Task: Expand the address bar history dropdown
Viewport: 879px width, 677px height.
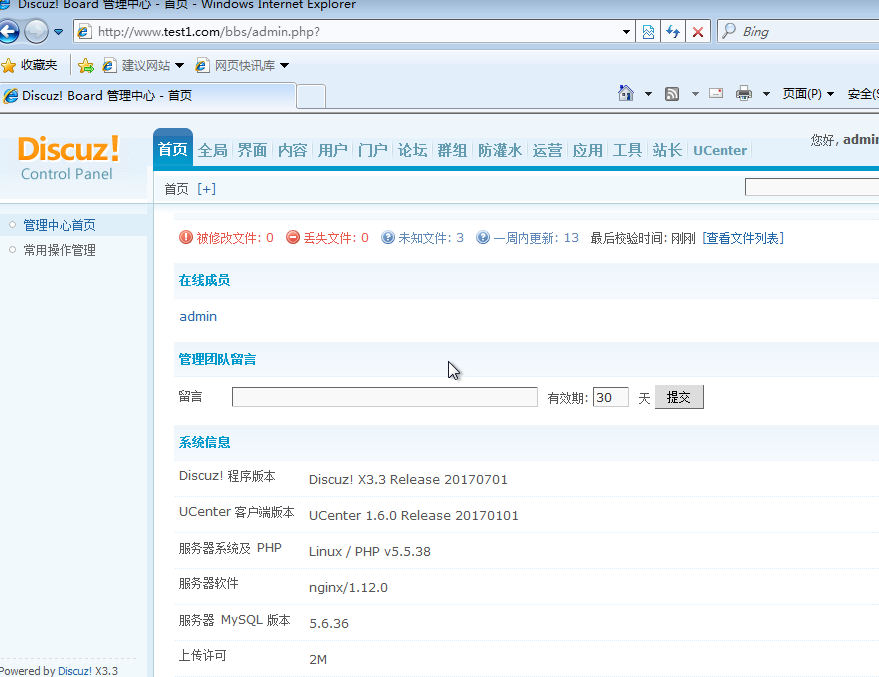Action: (x=627, y=32)
